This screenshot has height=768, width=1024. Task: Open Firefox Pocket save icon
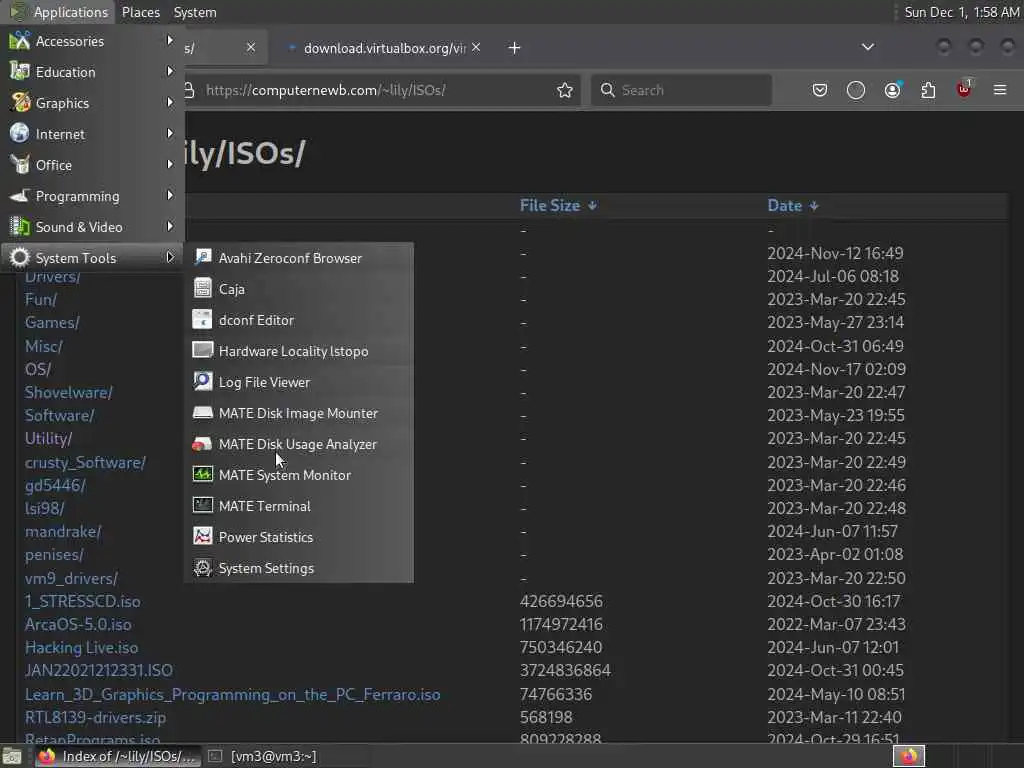[x=820, y=90]
